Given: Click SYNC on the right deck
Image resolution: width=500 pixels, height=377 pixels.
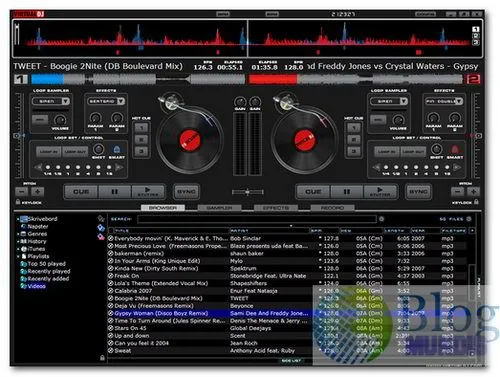Looking at the screenshot, I should pos(418,192).
